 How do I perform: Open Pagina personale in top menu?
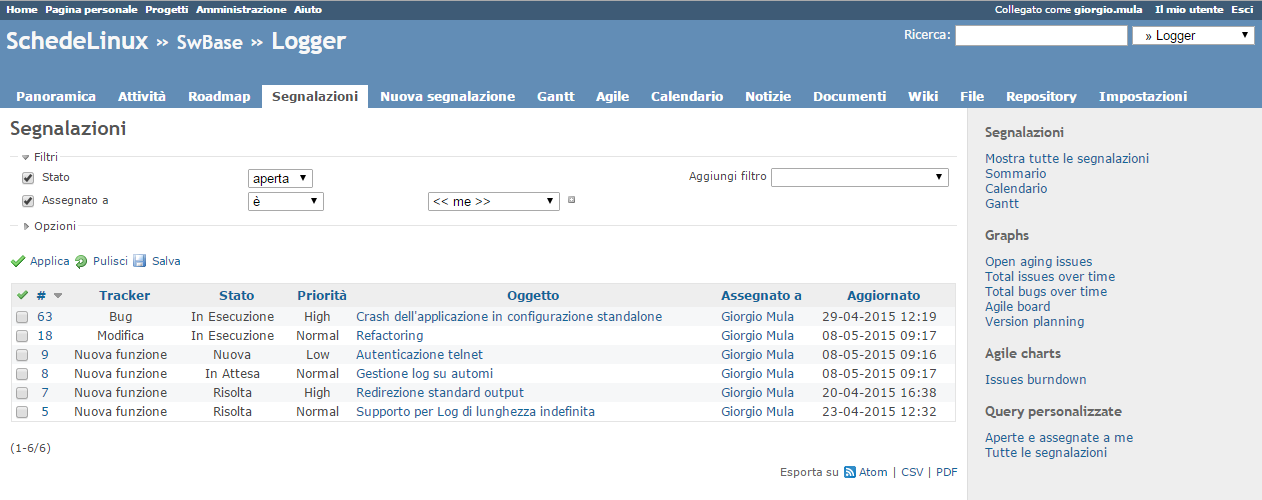coord(91,9)
